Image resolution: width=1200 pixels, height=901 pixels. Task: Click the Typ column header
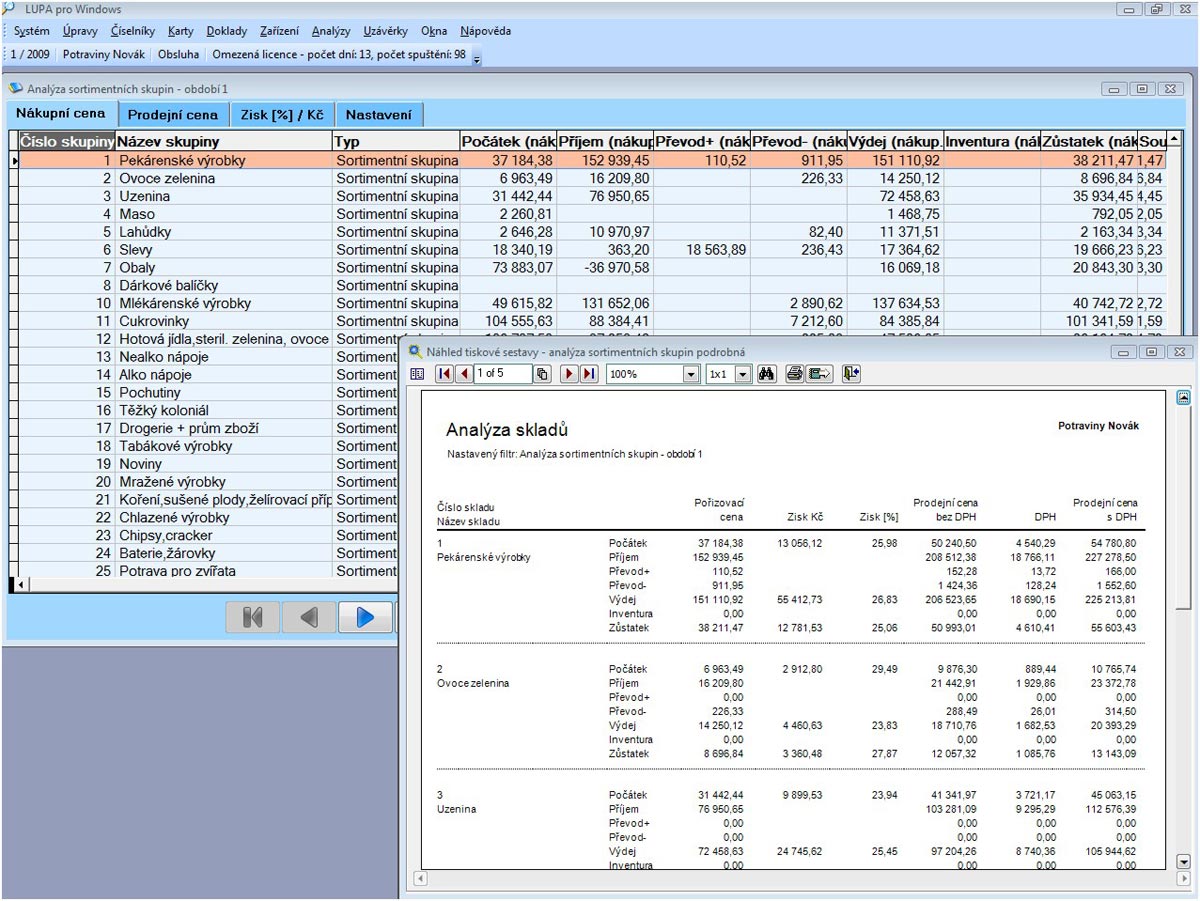[x=395, y=141]
